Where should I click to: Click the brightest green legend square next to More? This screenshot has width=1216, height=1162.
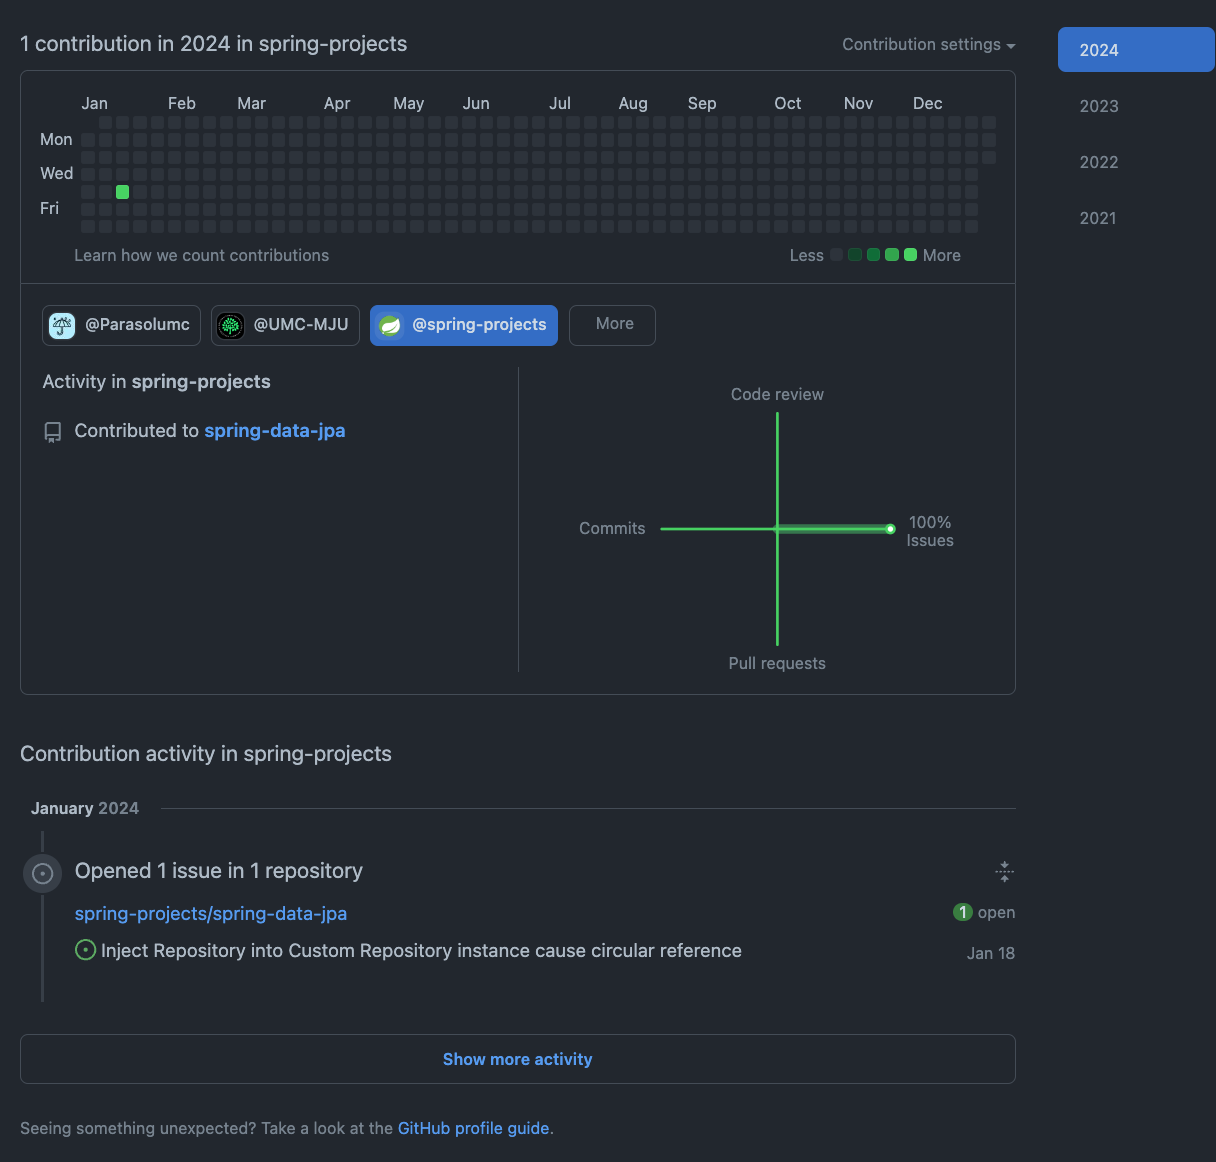tap(910, 255)
